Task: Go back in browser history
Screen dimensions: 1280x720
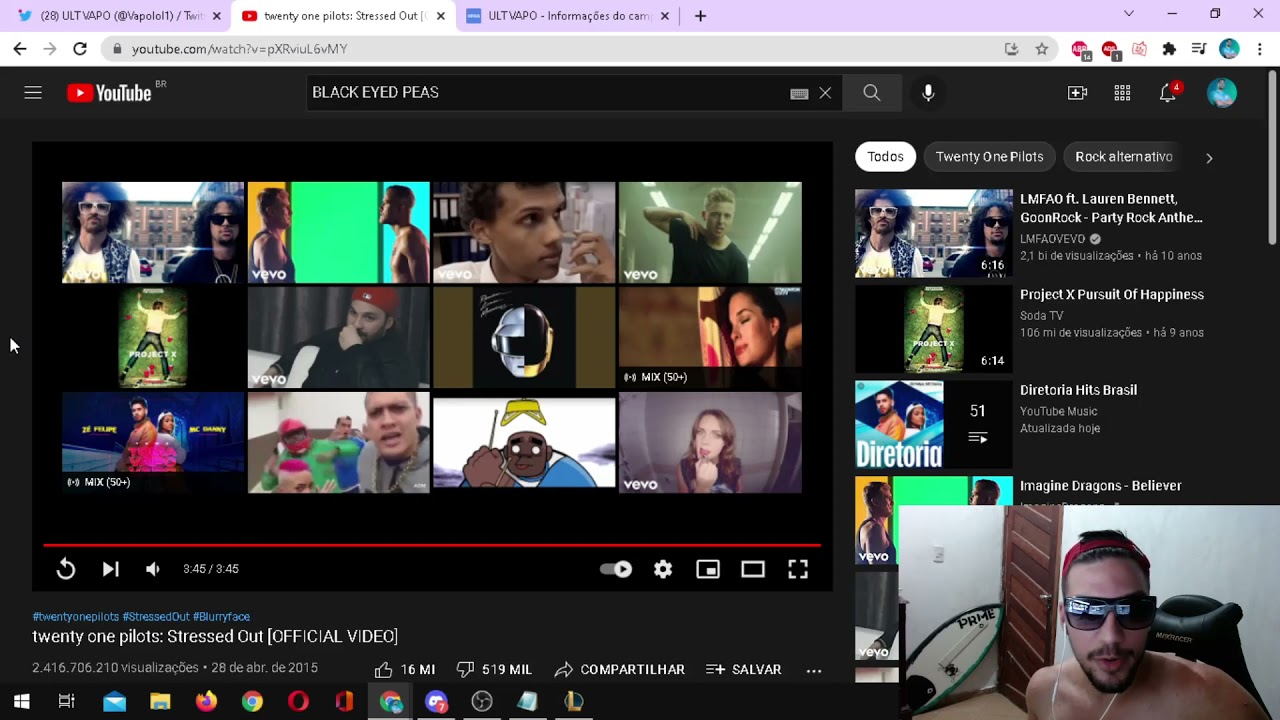Action: coord(20,49)
